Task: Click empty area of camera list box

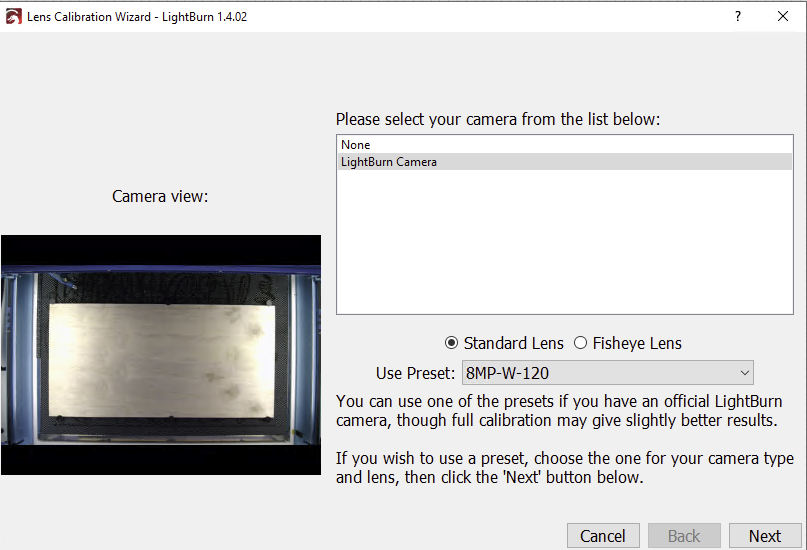Action: 565,242
